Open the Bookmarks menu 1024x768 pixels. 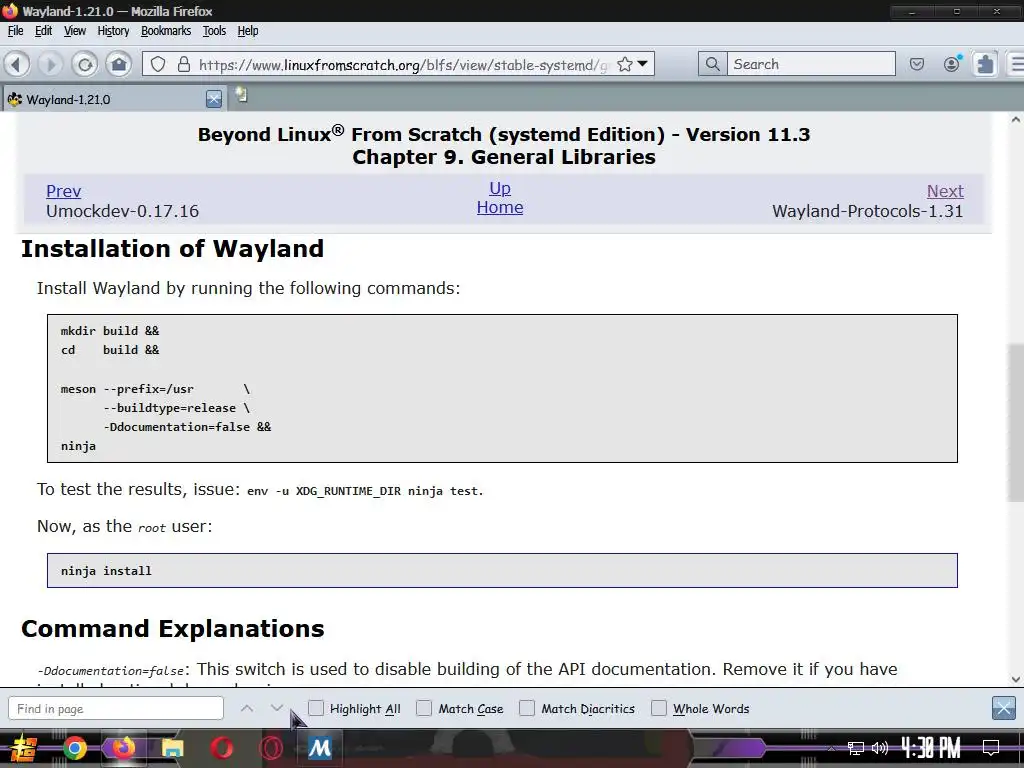coord(166,31)
